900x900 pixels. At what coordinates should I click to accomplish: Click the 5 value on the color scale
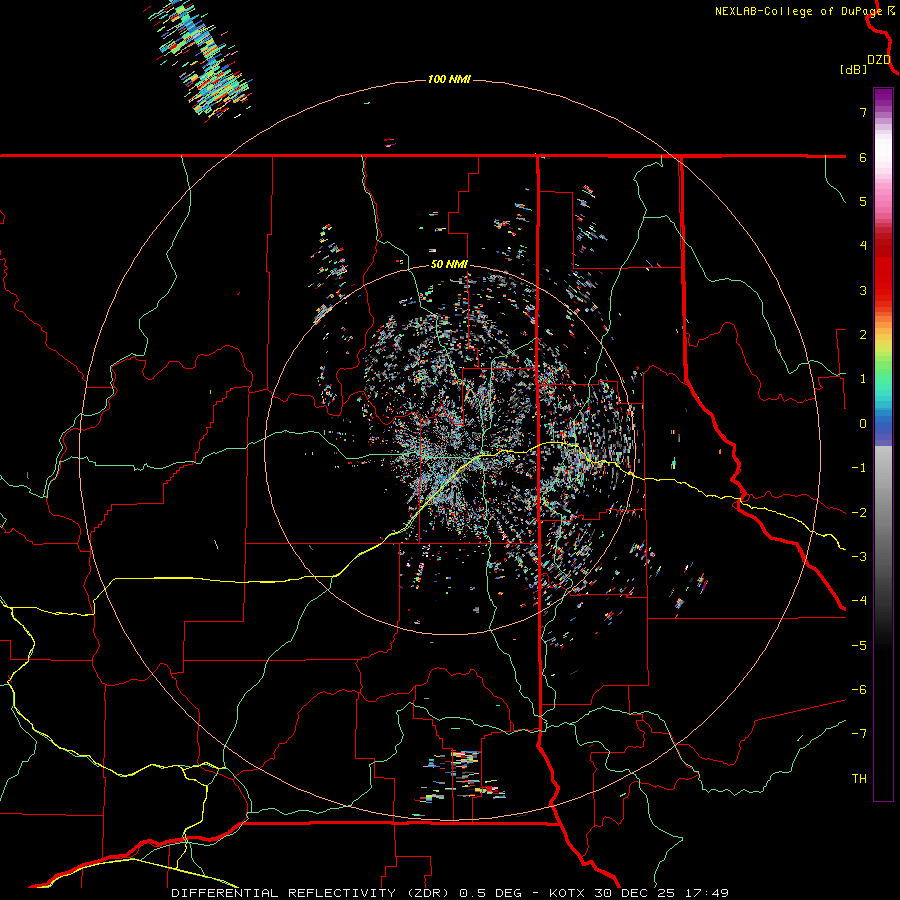(863, 201)
